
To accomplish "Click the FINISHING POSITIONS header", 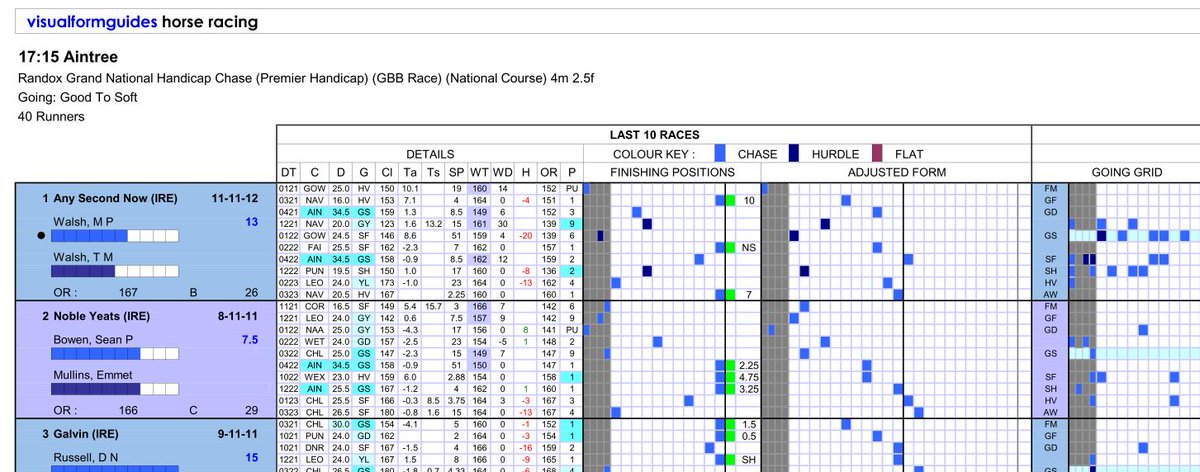I will pyautogui.click(x=671, y=173).
